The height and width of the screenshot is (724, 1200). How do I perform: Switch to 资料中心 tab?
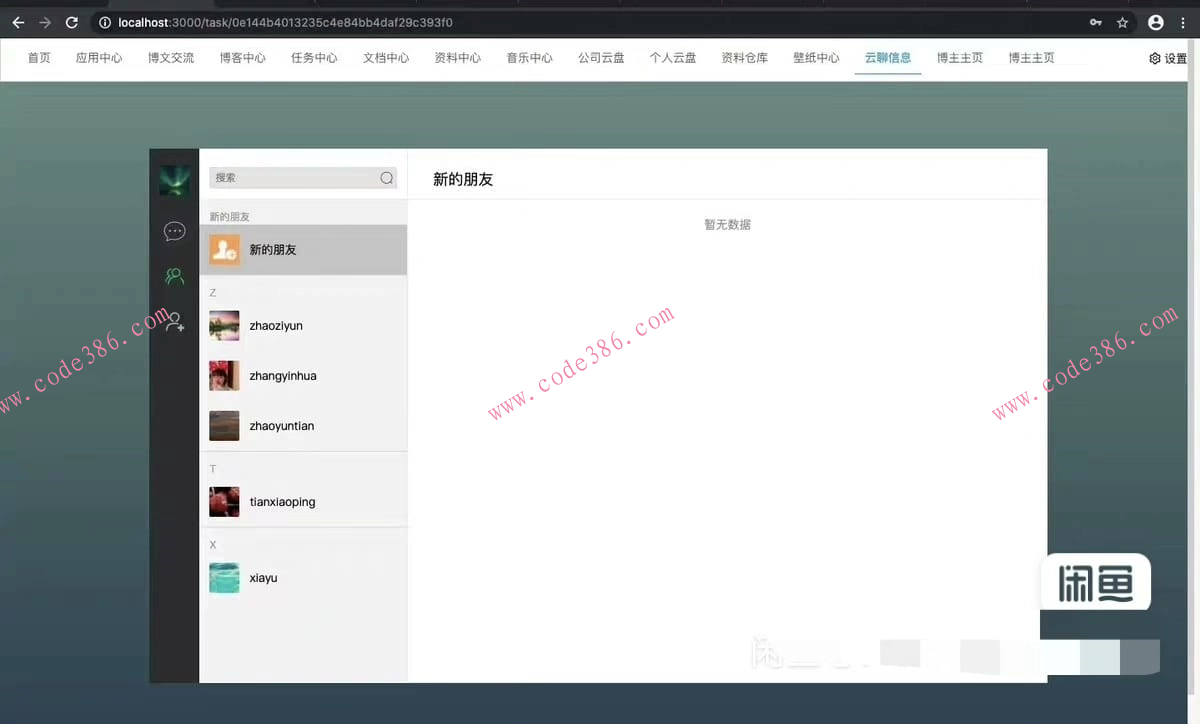pos(458,58)
